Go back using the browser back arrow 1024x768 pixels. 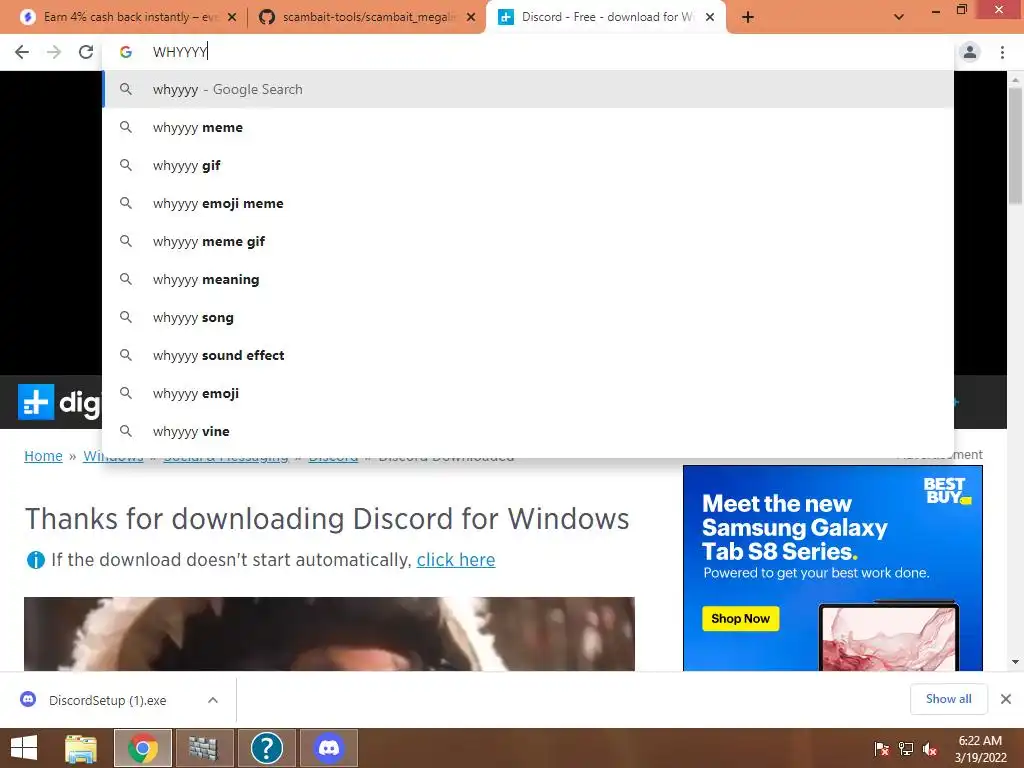pyautogui.click(x=22, y=52)
